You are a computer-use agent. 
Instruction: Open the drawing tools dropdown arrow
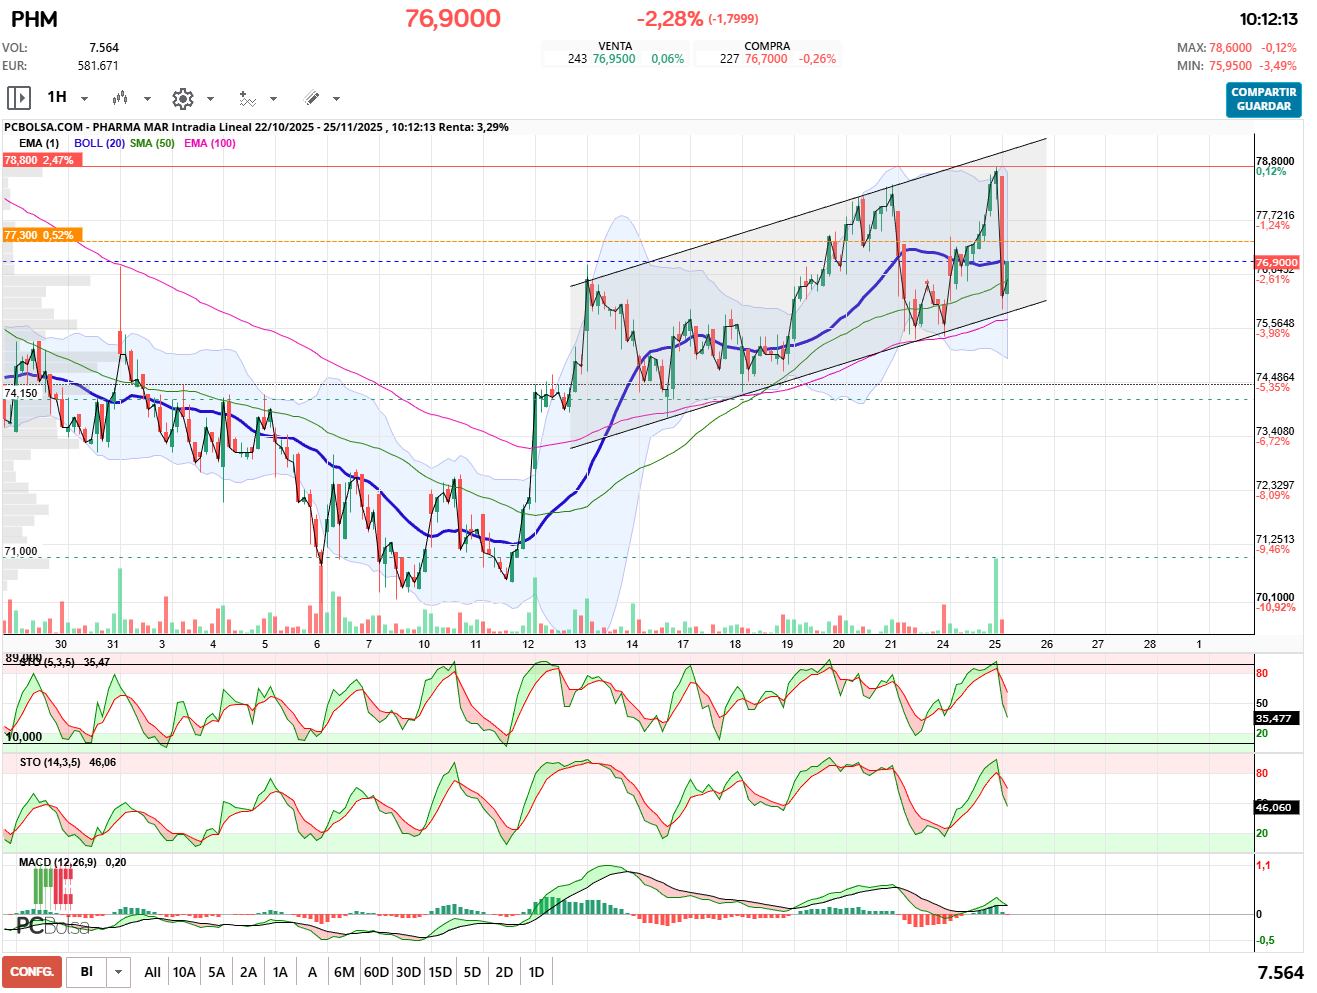pyautogui.click(x=336, y=99)
